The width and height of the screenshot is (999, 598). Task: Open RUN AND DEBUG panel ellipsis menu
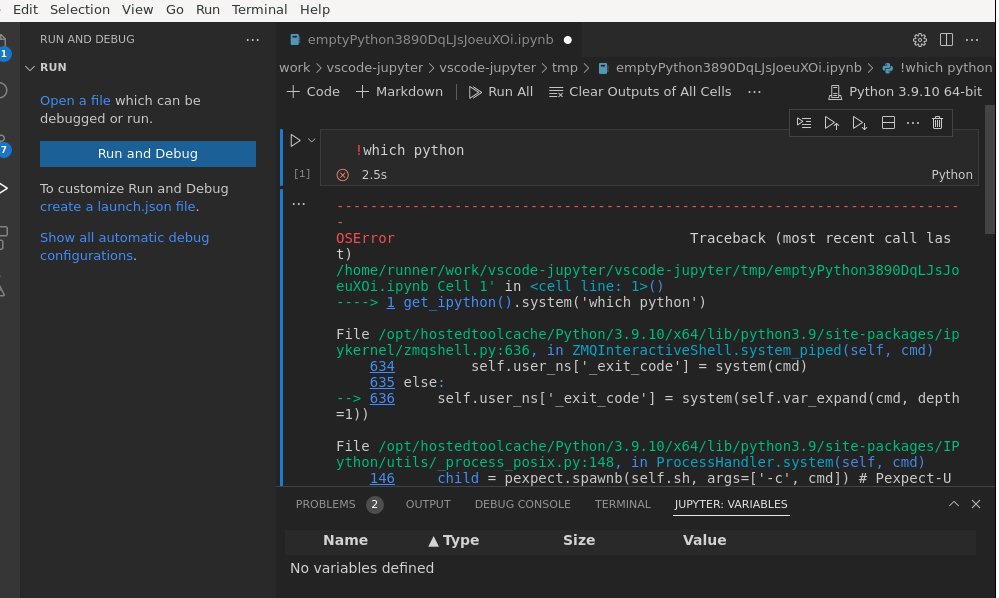(253, 39)
